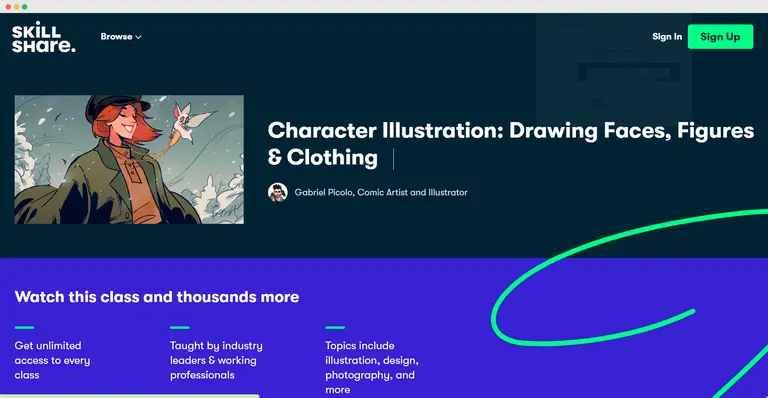
Task: Click the green maximize window button
Action: coord(24,7)
